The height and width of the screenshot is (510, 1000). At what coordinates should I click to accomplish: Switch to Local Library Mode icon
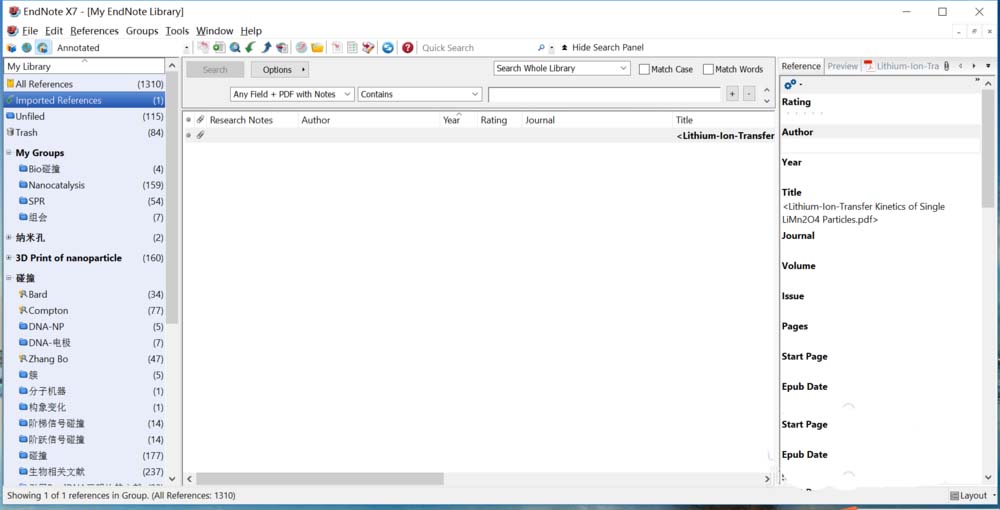click(x=11, y=48)
